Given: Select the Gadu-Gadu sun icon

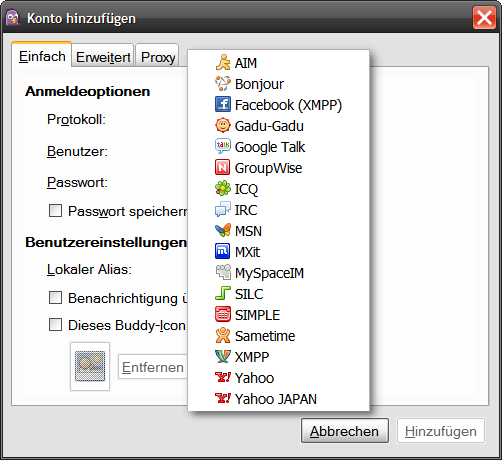Looking at the screenshot, I should pyautogui.click(x=223, y=125).
